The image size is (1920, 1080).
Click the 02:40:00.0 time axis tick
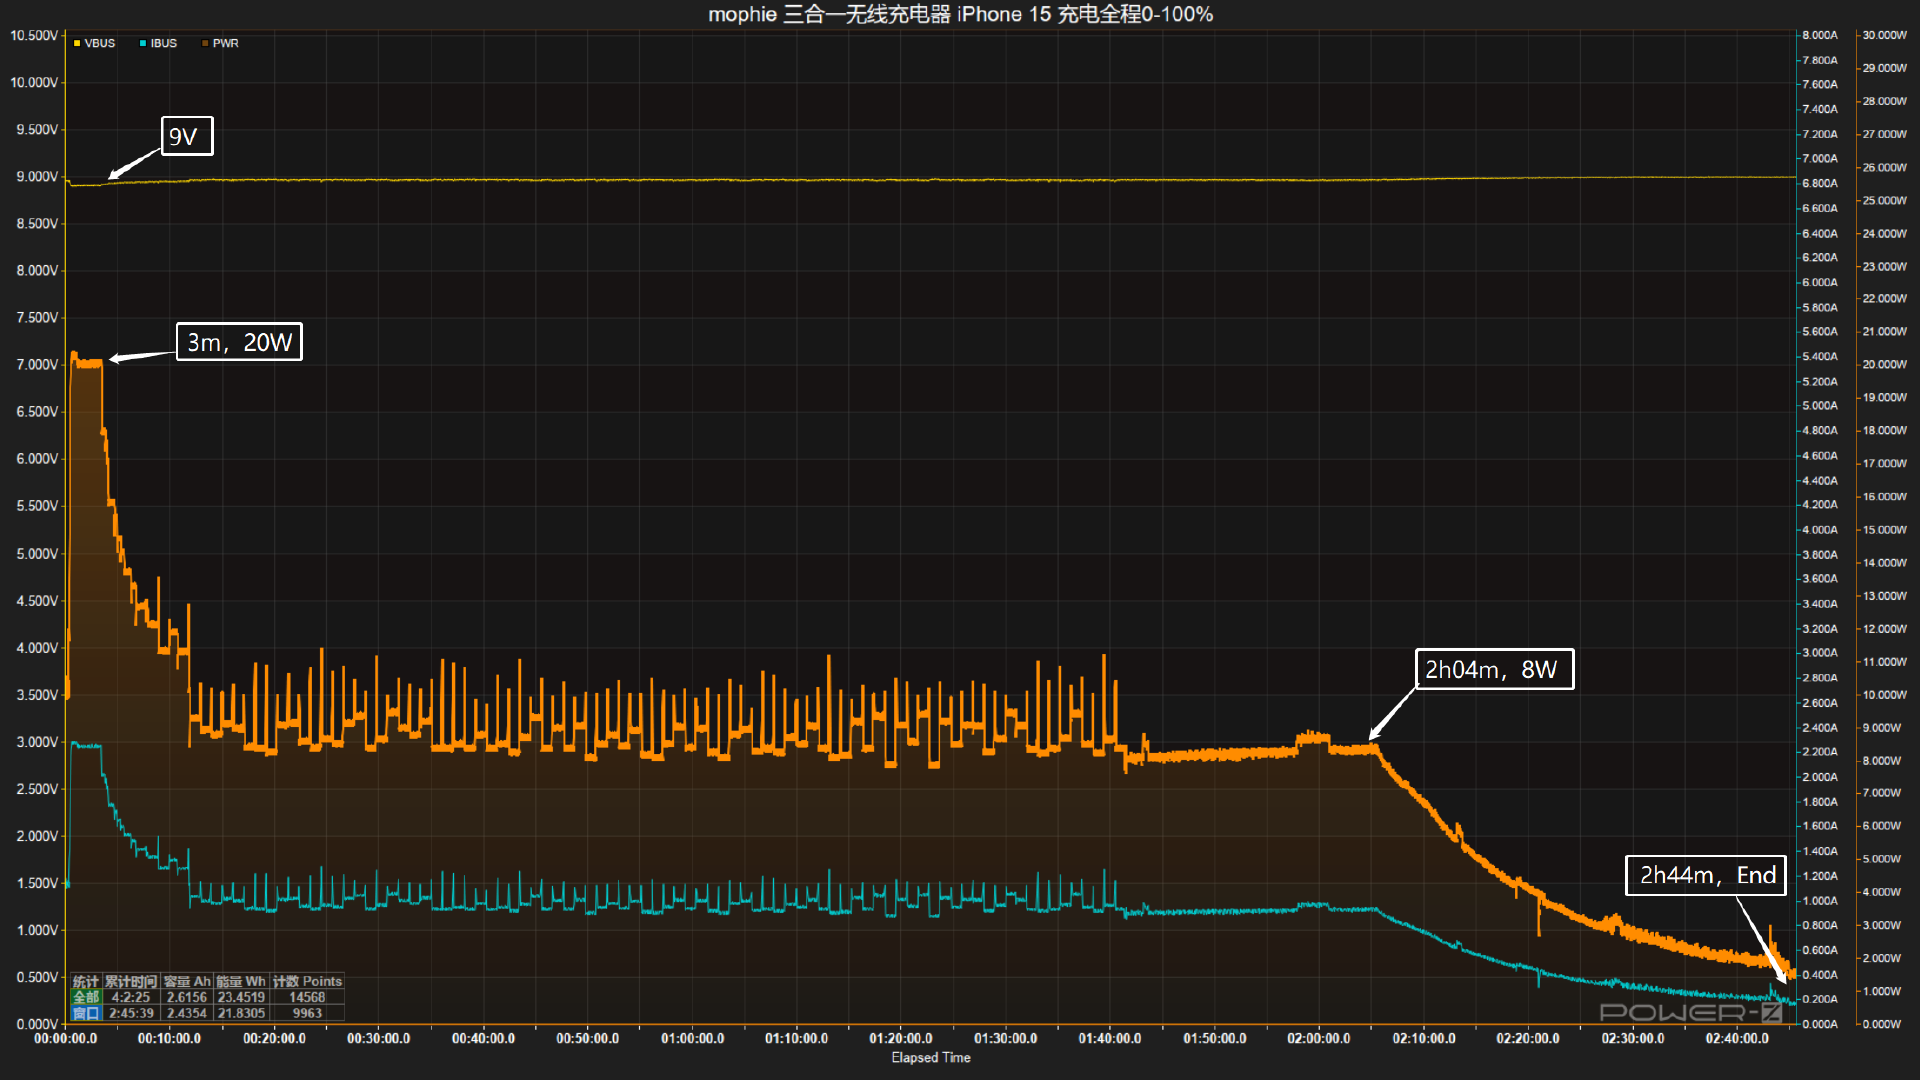click(1737, 1038)
